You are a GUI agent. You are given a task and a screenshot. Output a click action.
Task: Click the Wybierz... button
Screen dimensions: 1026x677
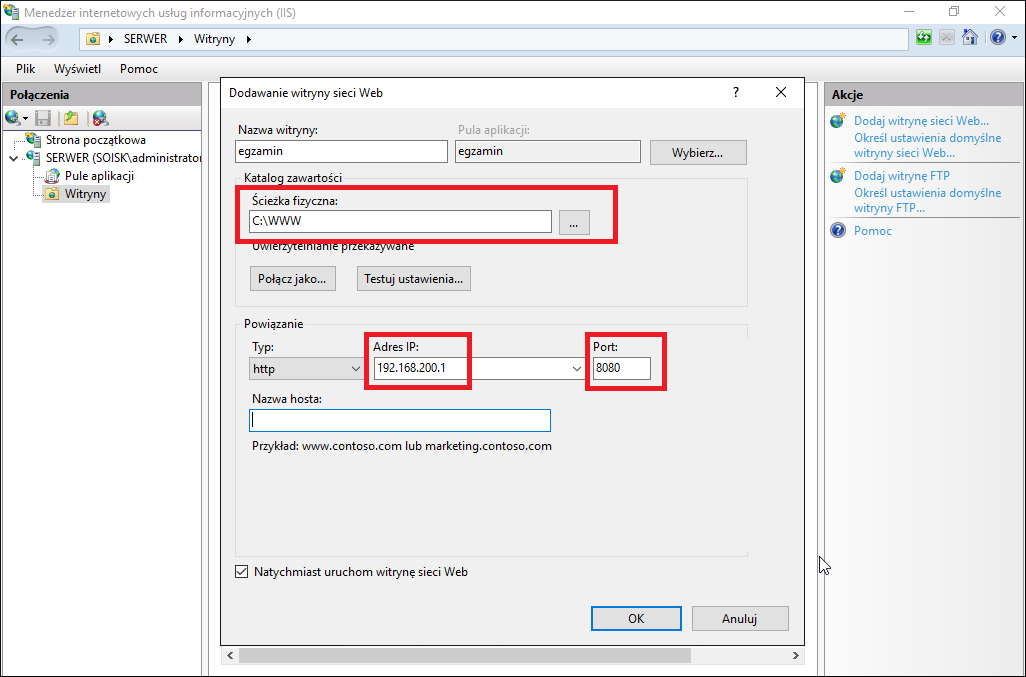click(x=698, y=152)
